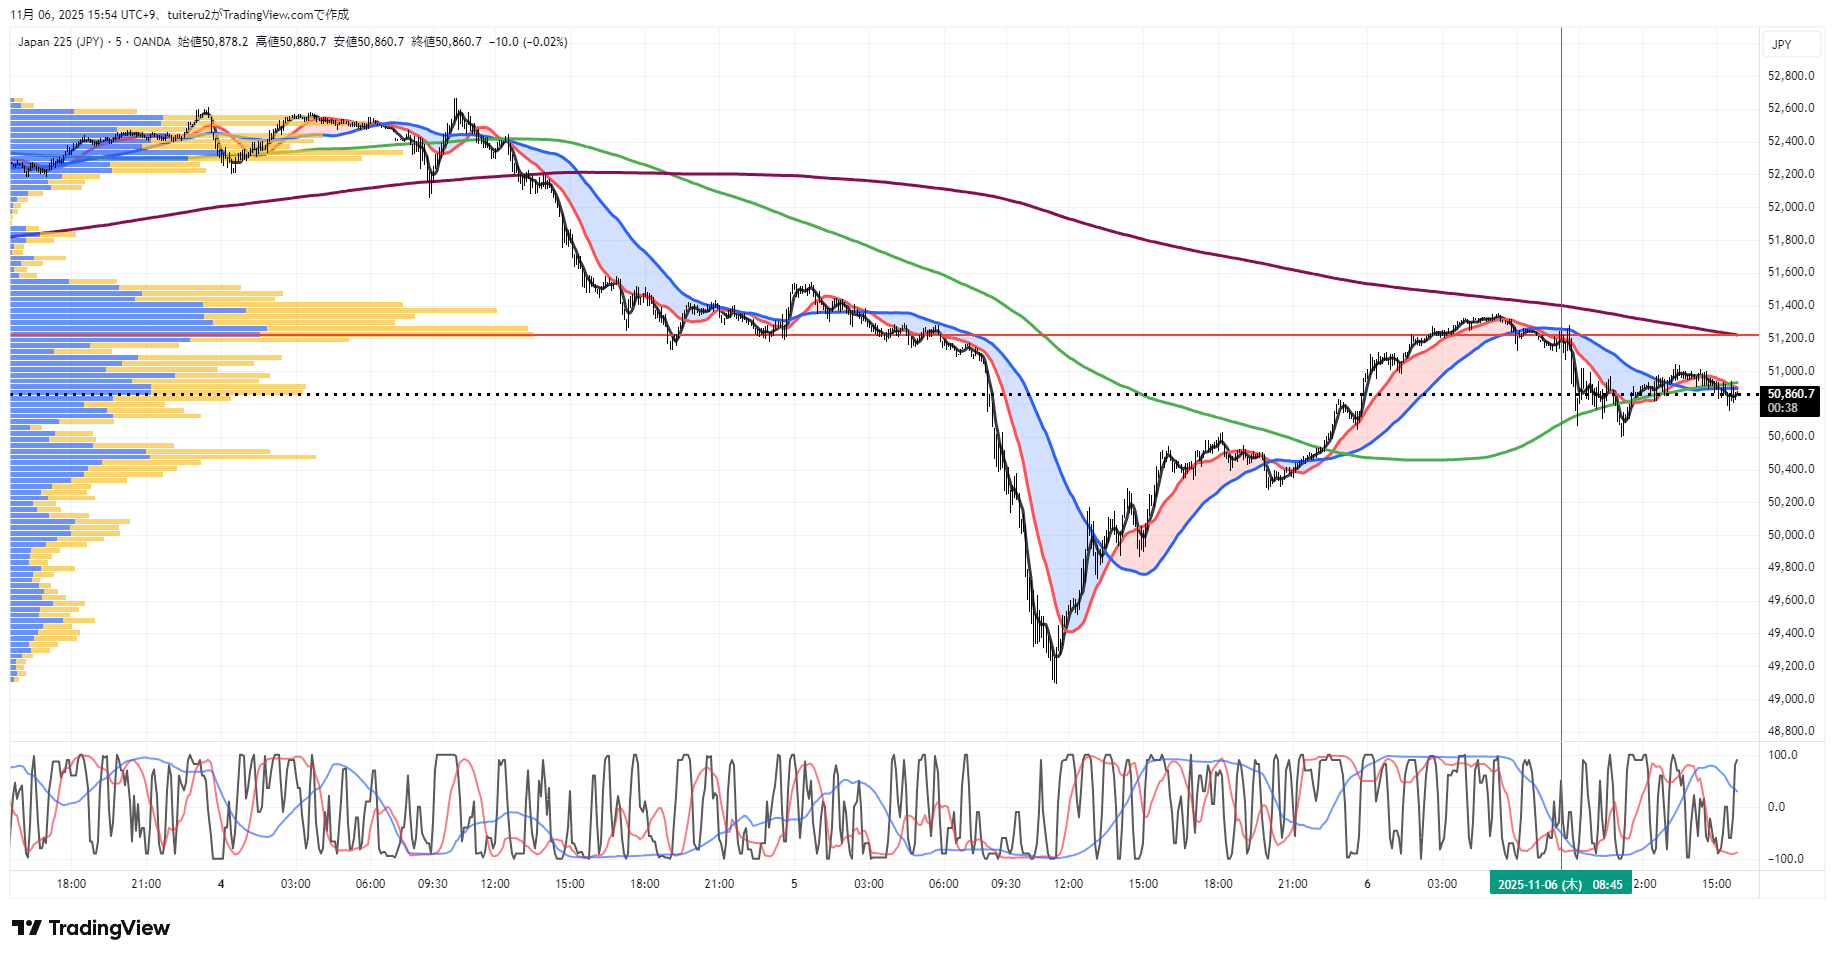Click the rightmost 15:00 time axis label
Image resolution: width=1835 pixels, height=958 pixels.
tap(1716, 884)
